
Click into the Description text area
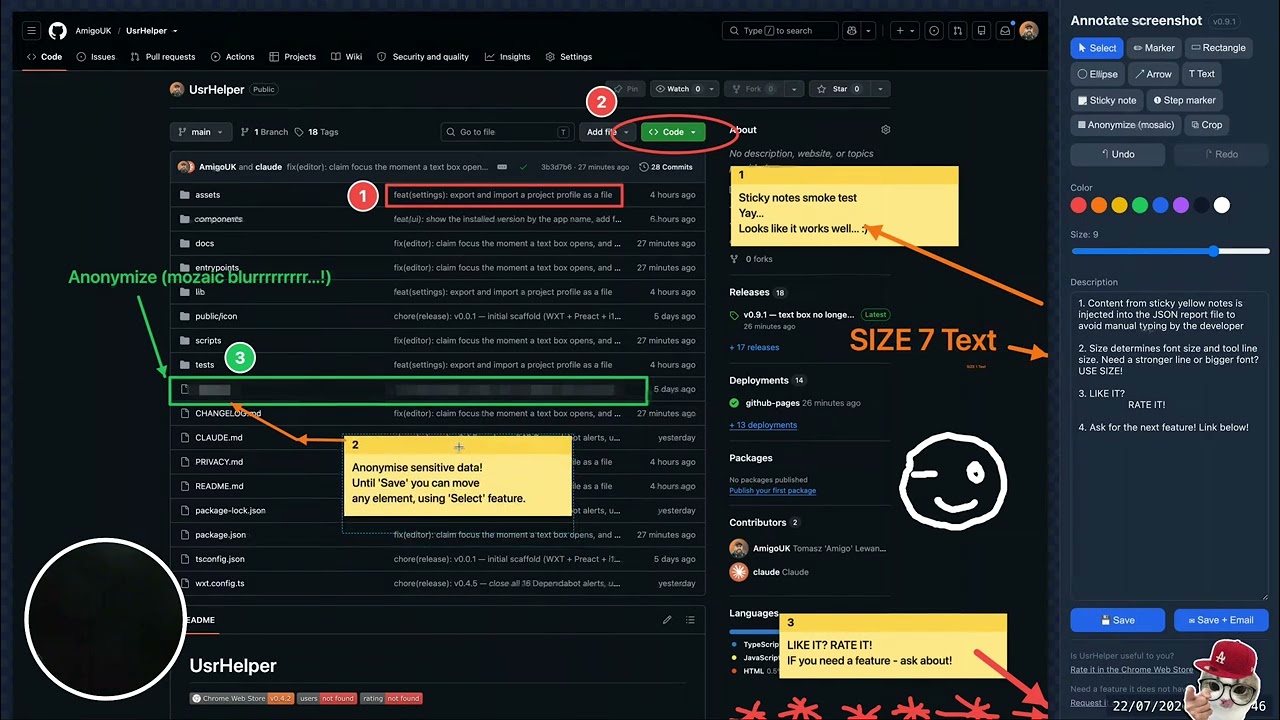1169,445
